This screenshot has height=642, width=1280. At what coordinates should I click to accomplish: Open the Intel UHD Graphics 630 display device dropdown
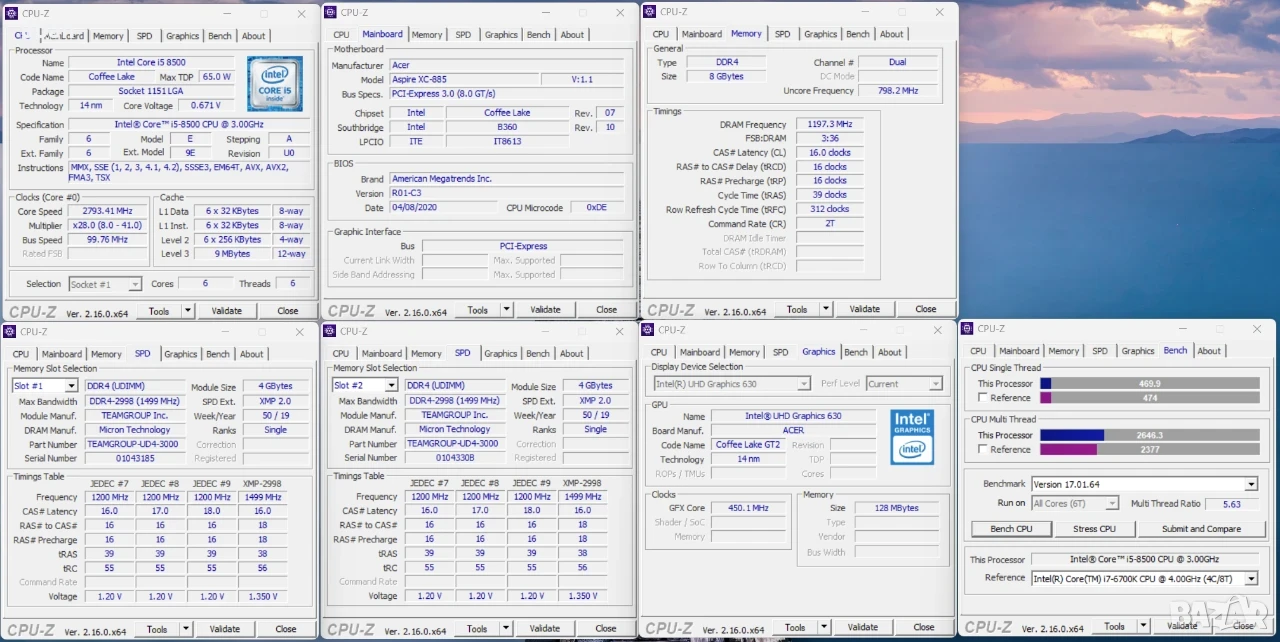pyautogui.click(x=804, y=384)
